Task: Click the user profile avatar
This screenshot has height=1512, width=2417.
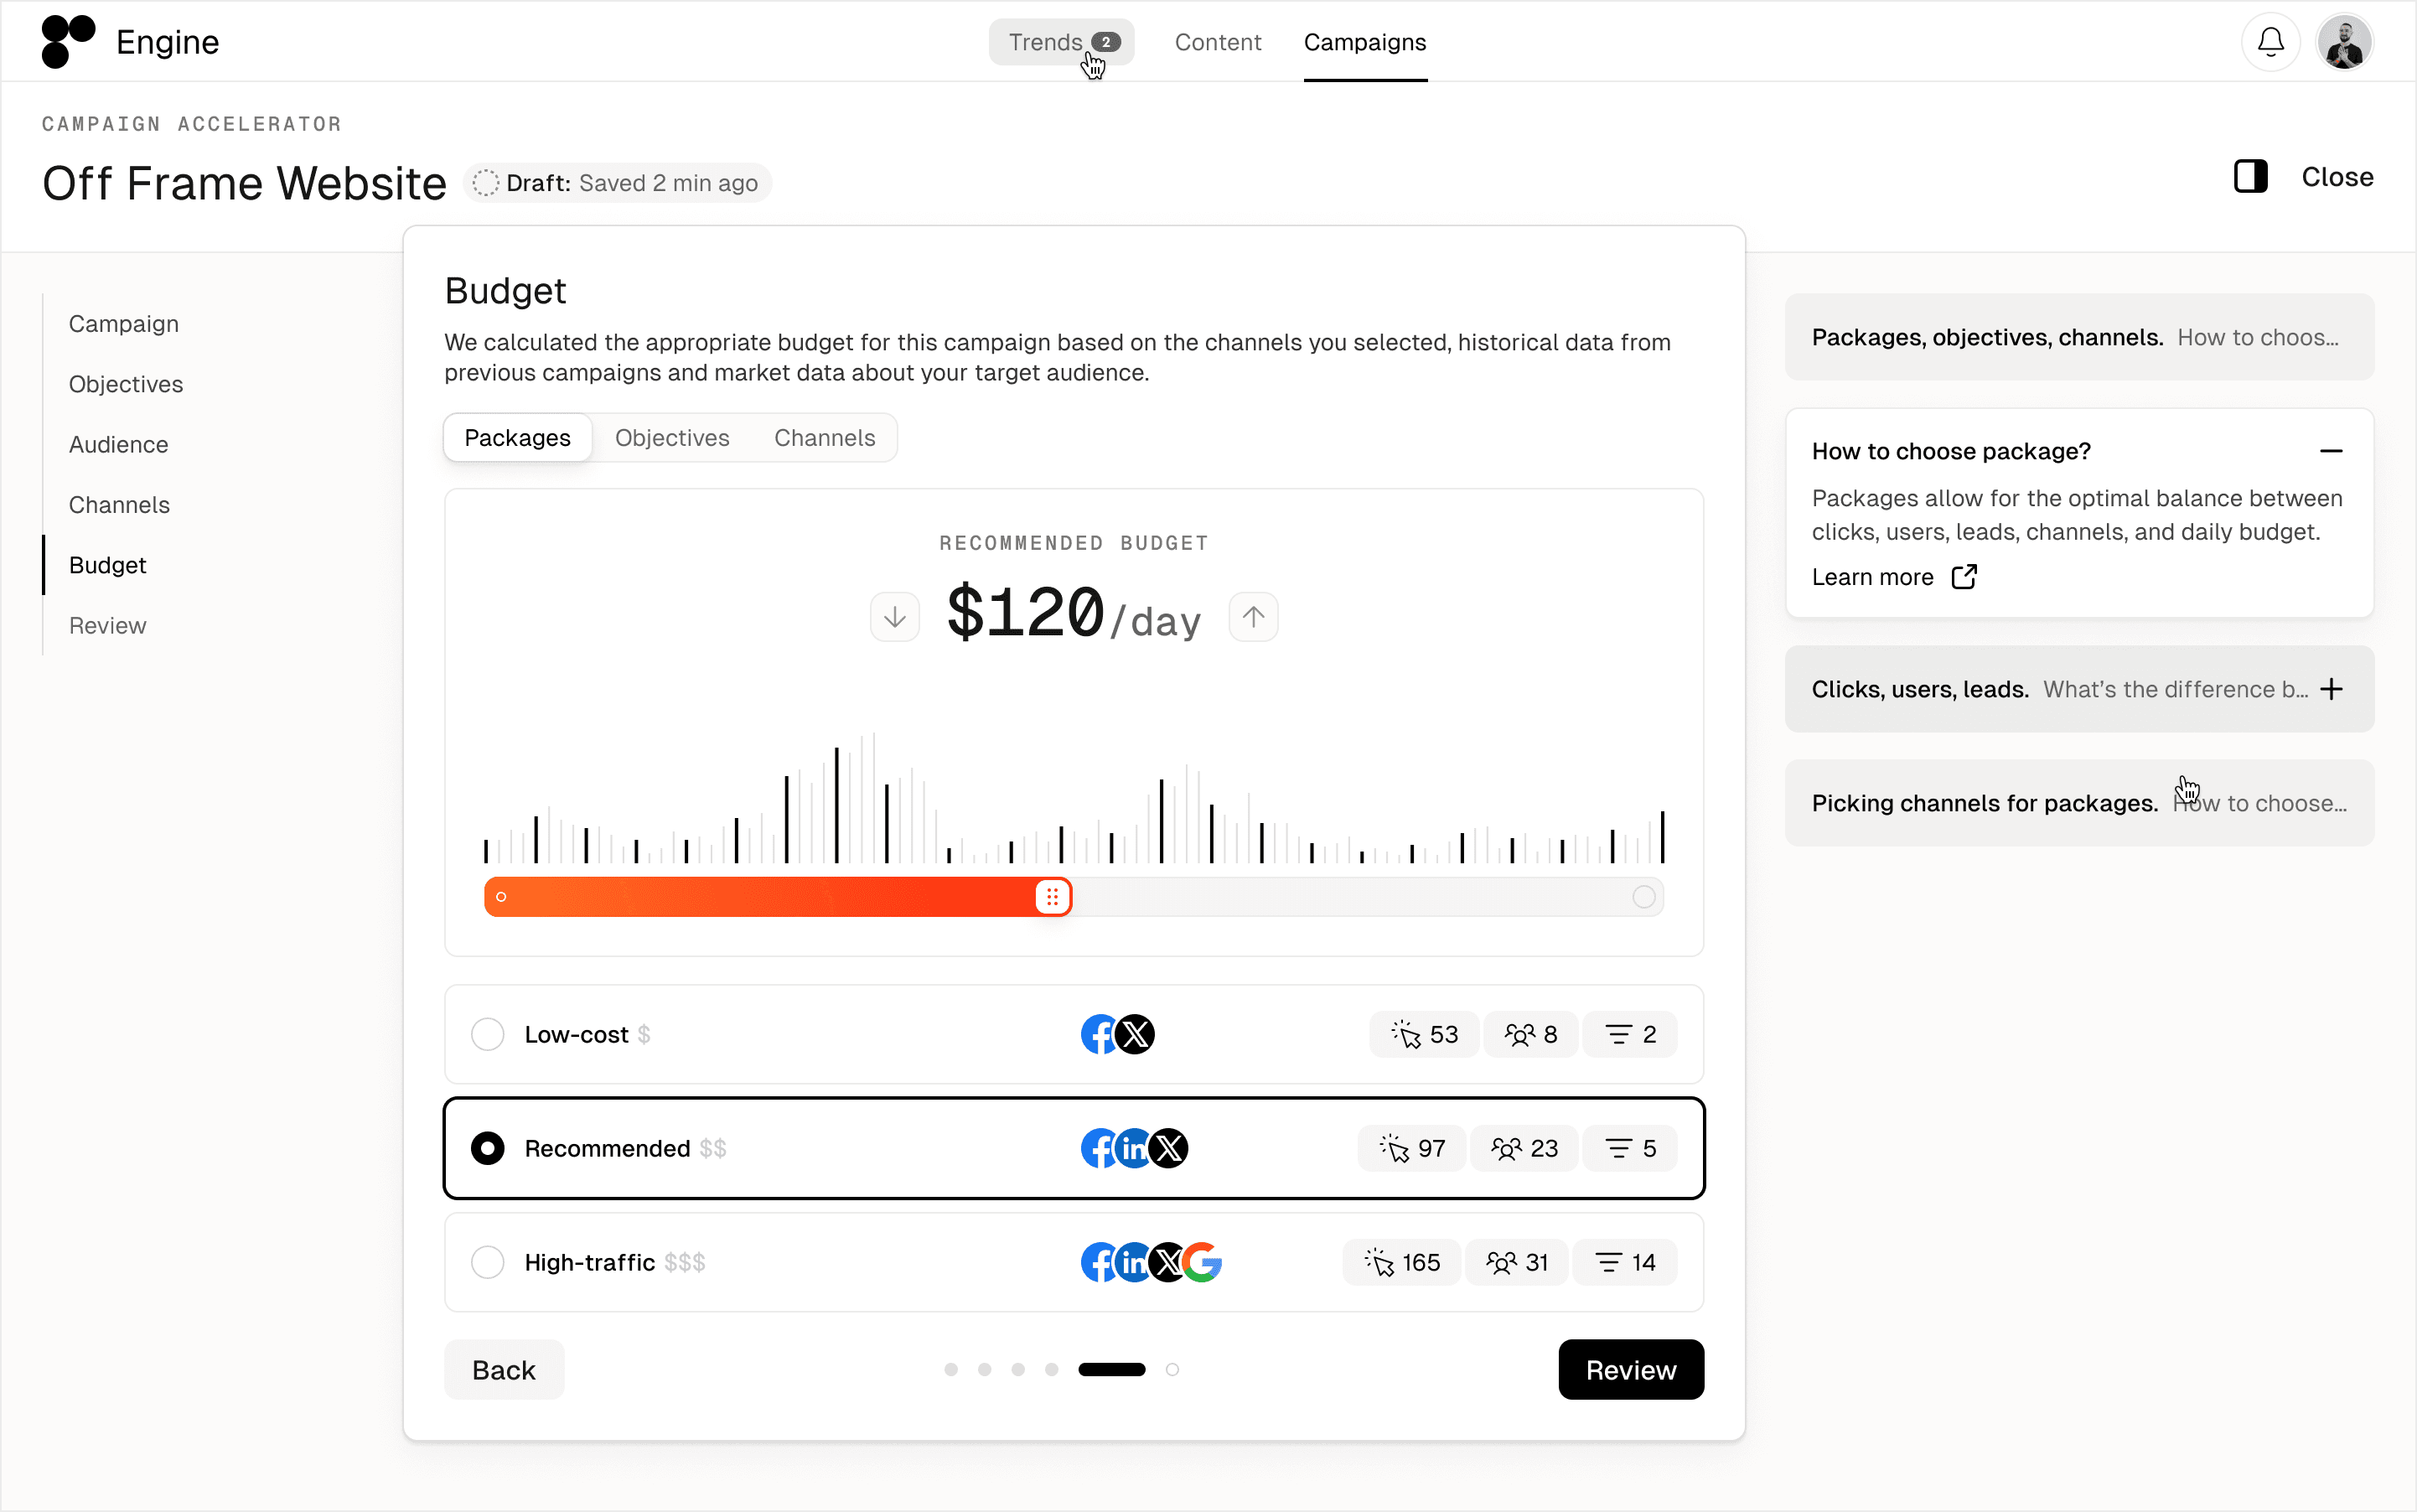Action: [x=2344, y=42]
